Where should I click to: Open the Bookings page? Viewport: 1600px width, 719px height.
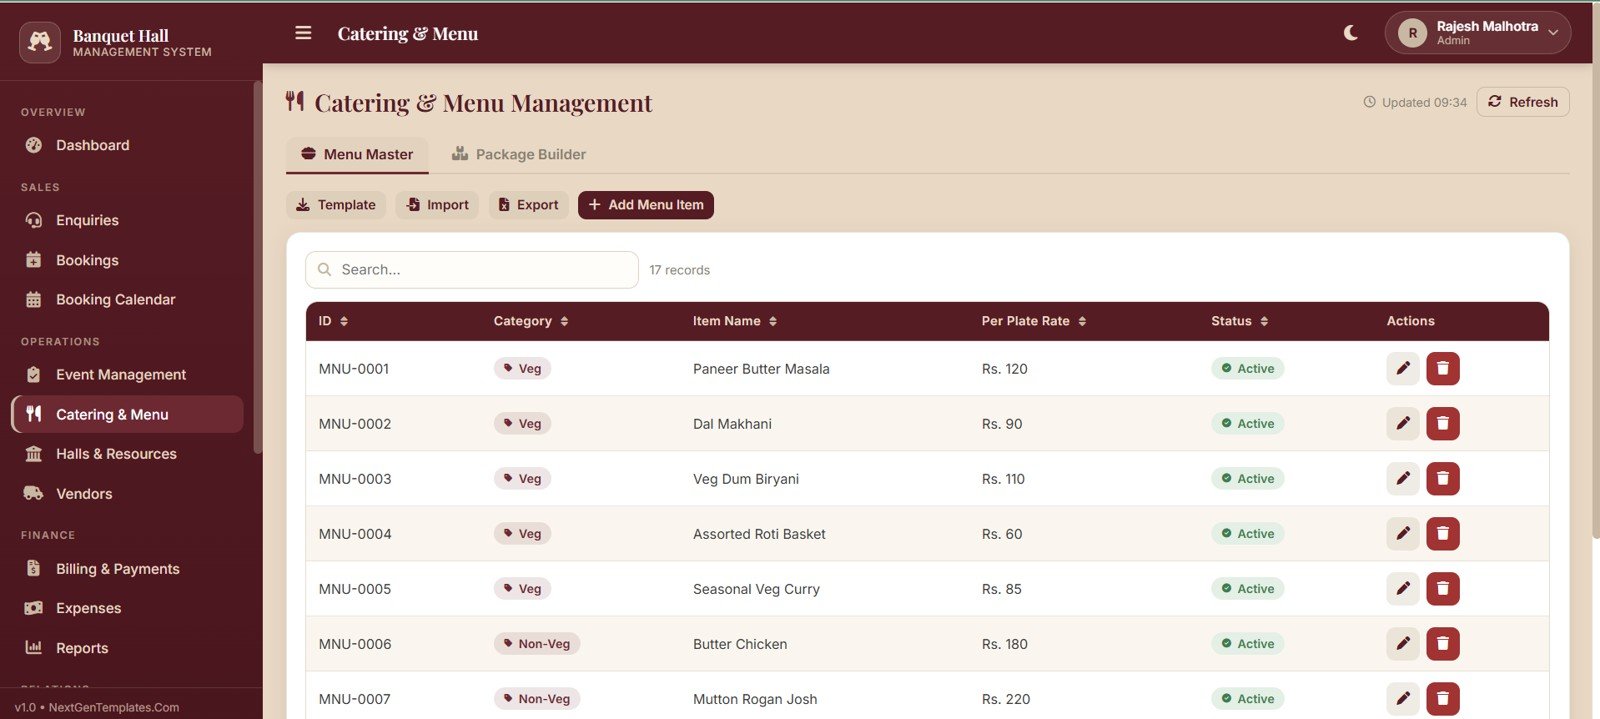click(127, 260)
